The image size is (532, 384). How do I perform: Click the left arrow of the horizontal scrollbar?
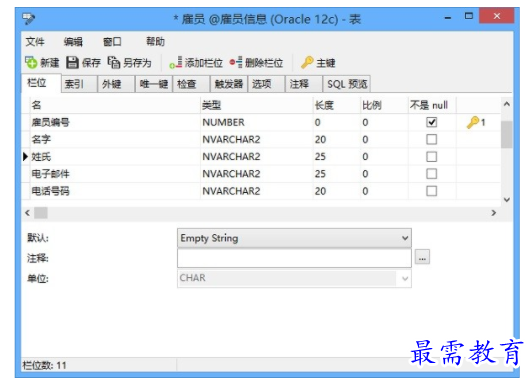point(27,213)
